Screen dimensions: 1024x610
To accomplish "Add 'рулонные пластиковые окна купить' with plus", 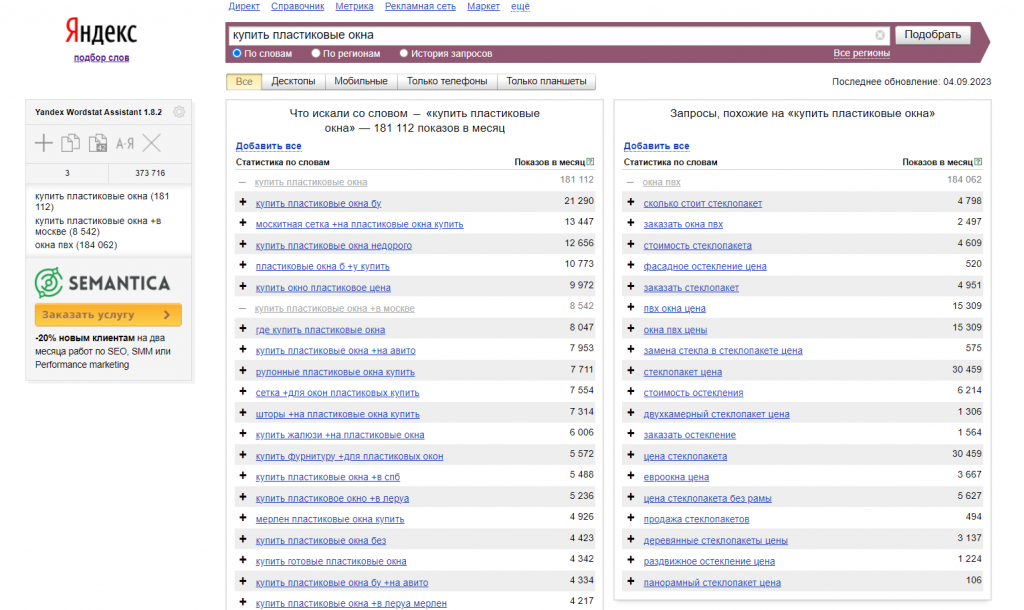I will (x=243, y=371).
